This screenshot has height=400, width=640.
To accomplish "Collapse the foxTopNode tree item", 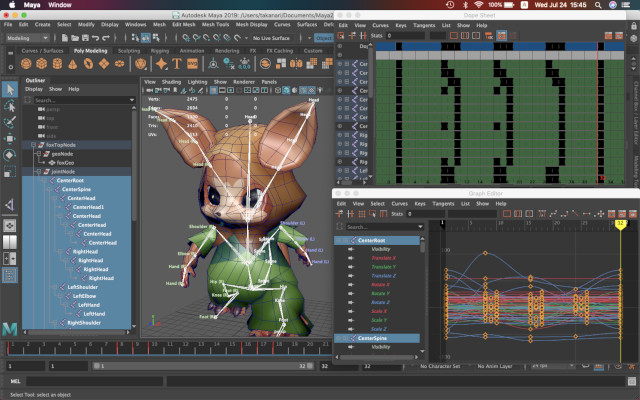I will coord(34,145).
